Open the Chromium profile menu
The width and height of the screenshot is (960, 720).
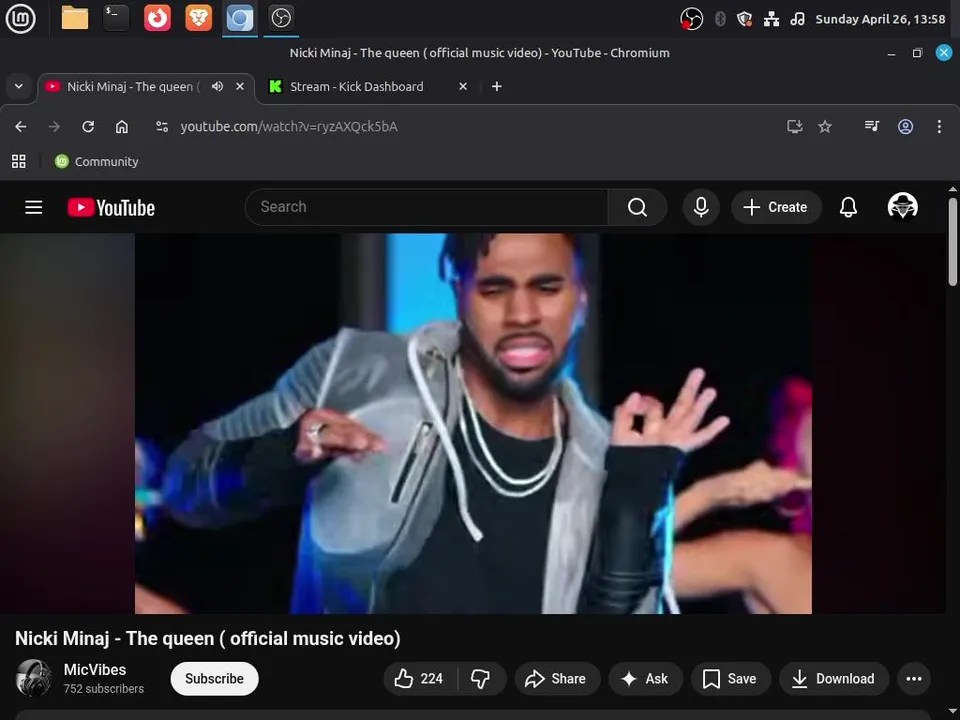906,127
